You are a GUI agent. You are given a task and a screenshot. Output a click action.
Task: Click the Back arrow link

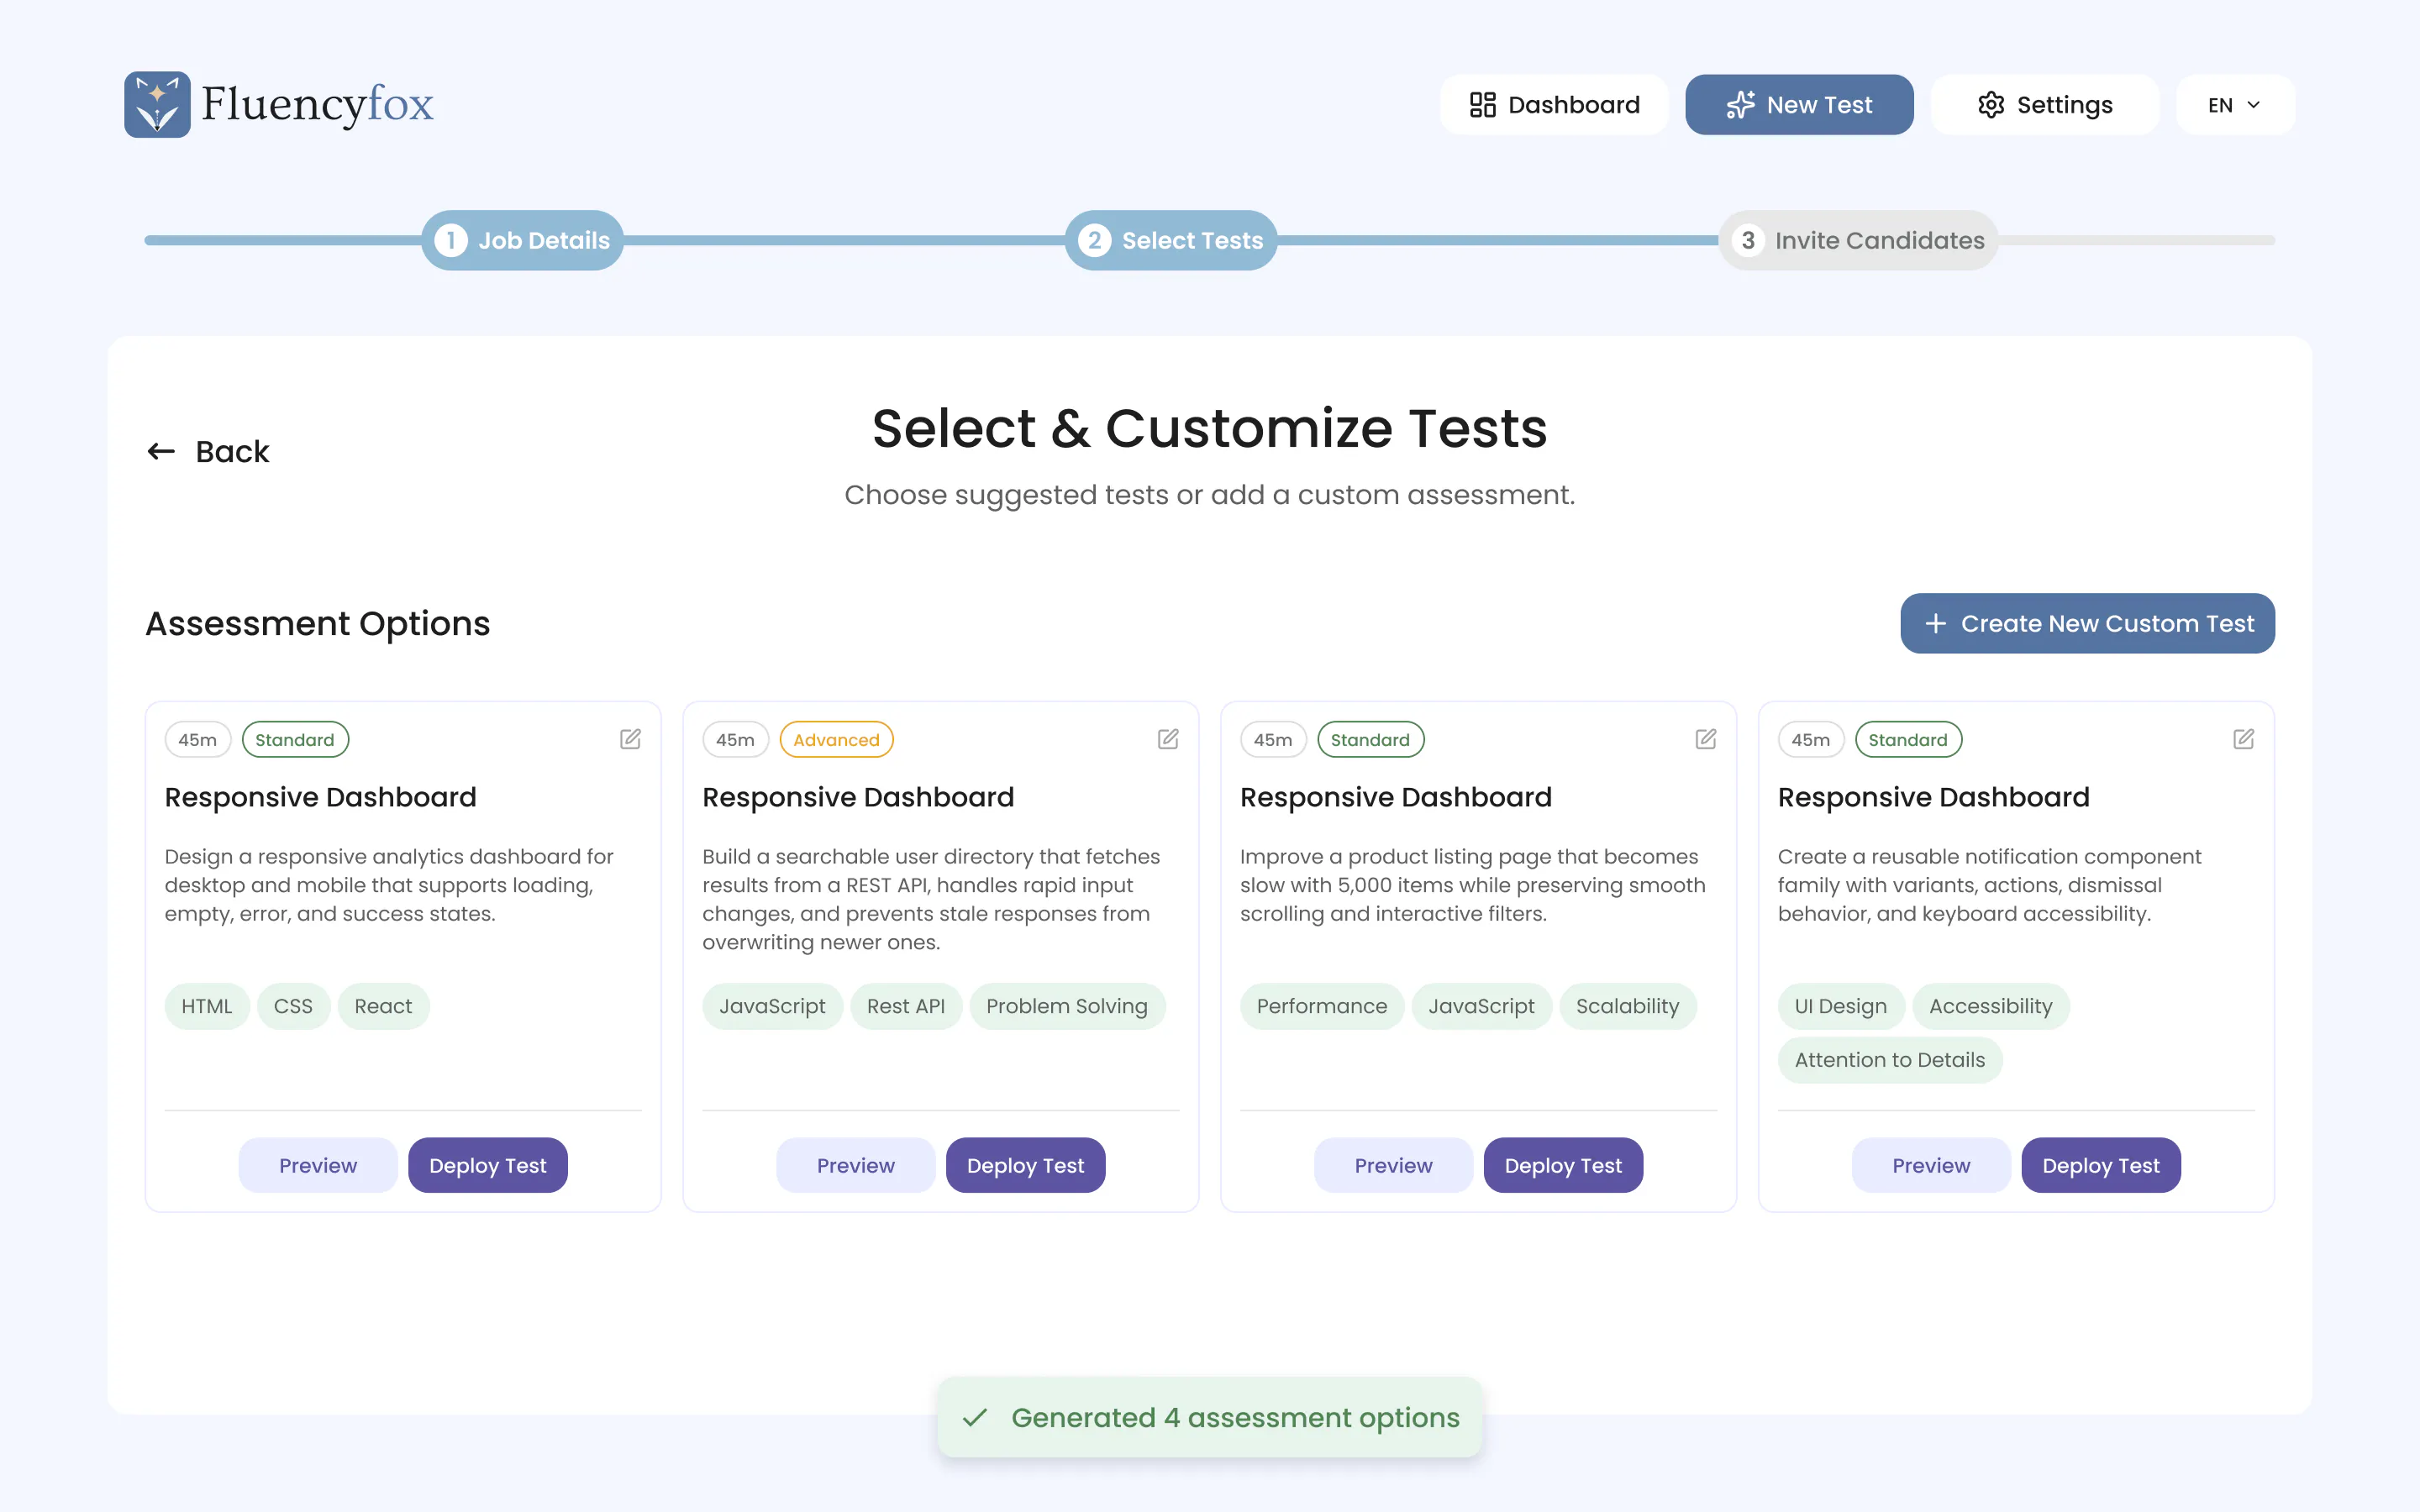(208, 452)
